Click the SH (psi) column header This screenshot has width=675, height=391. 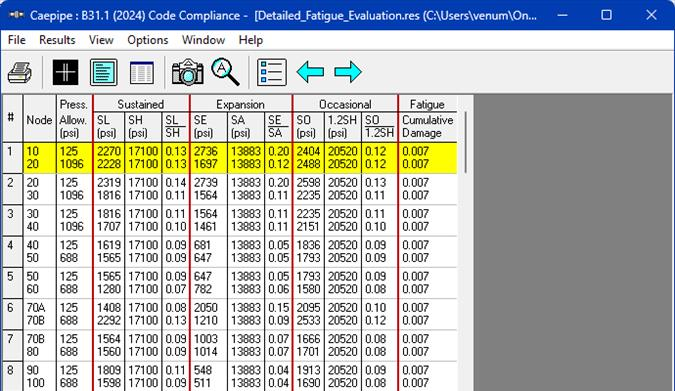(x=143, y=127)
